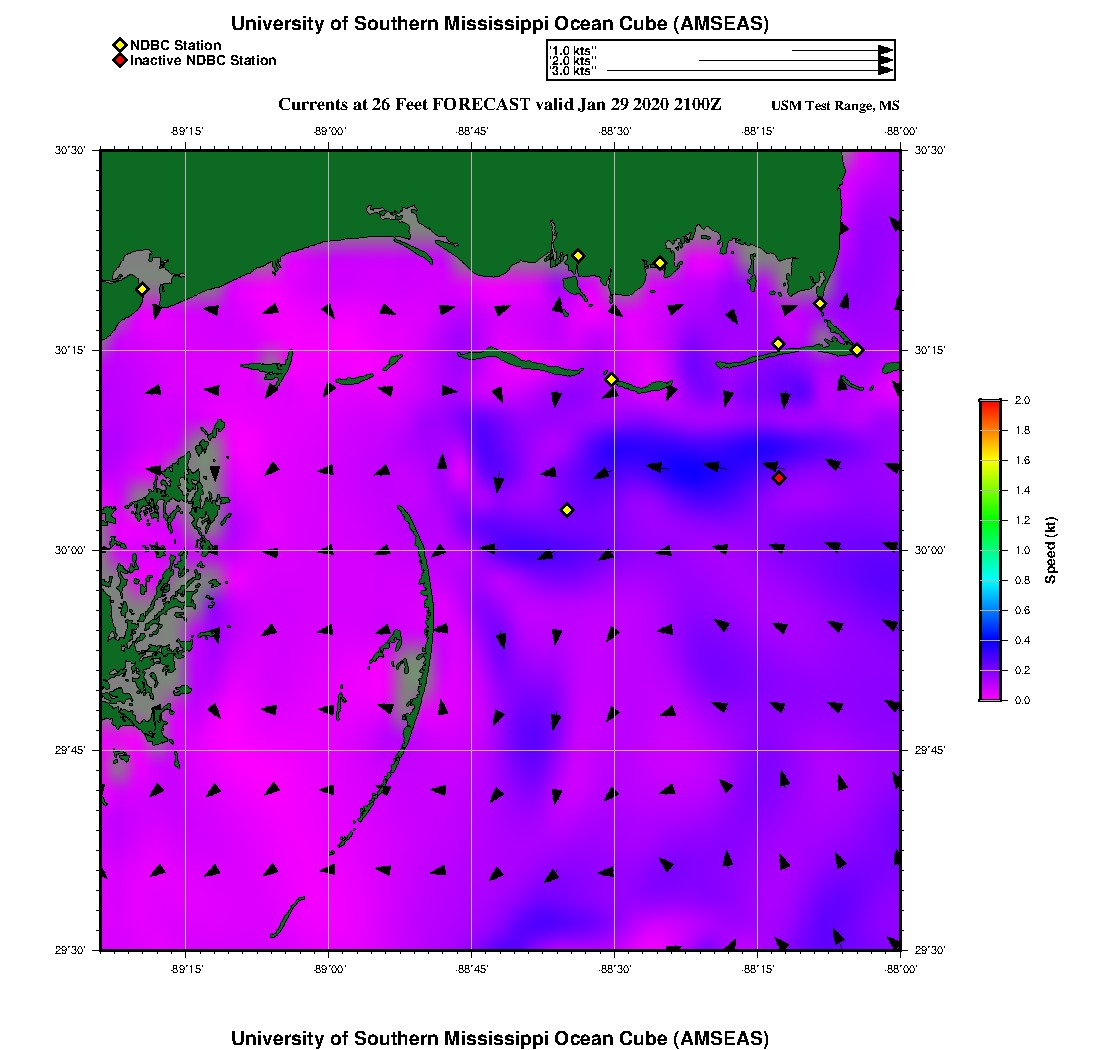1100x1050 pixels.
Task: Select the westernmost yellow station marker
Action: [142, 289]
